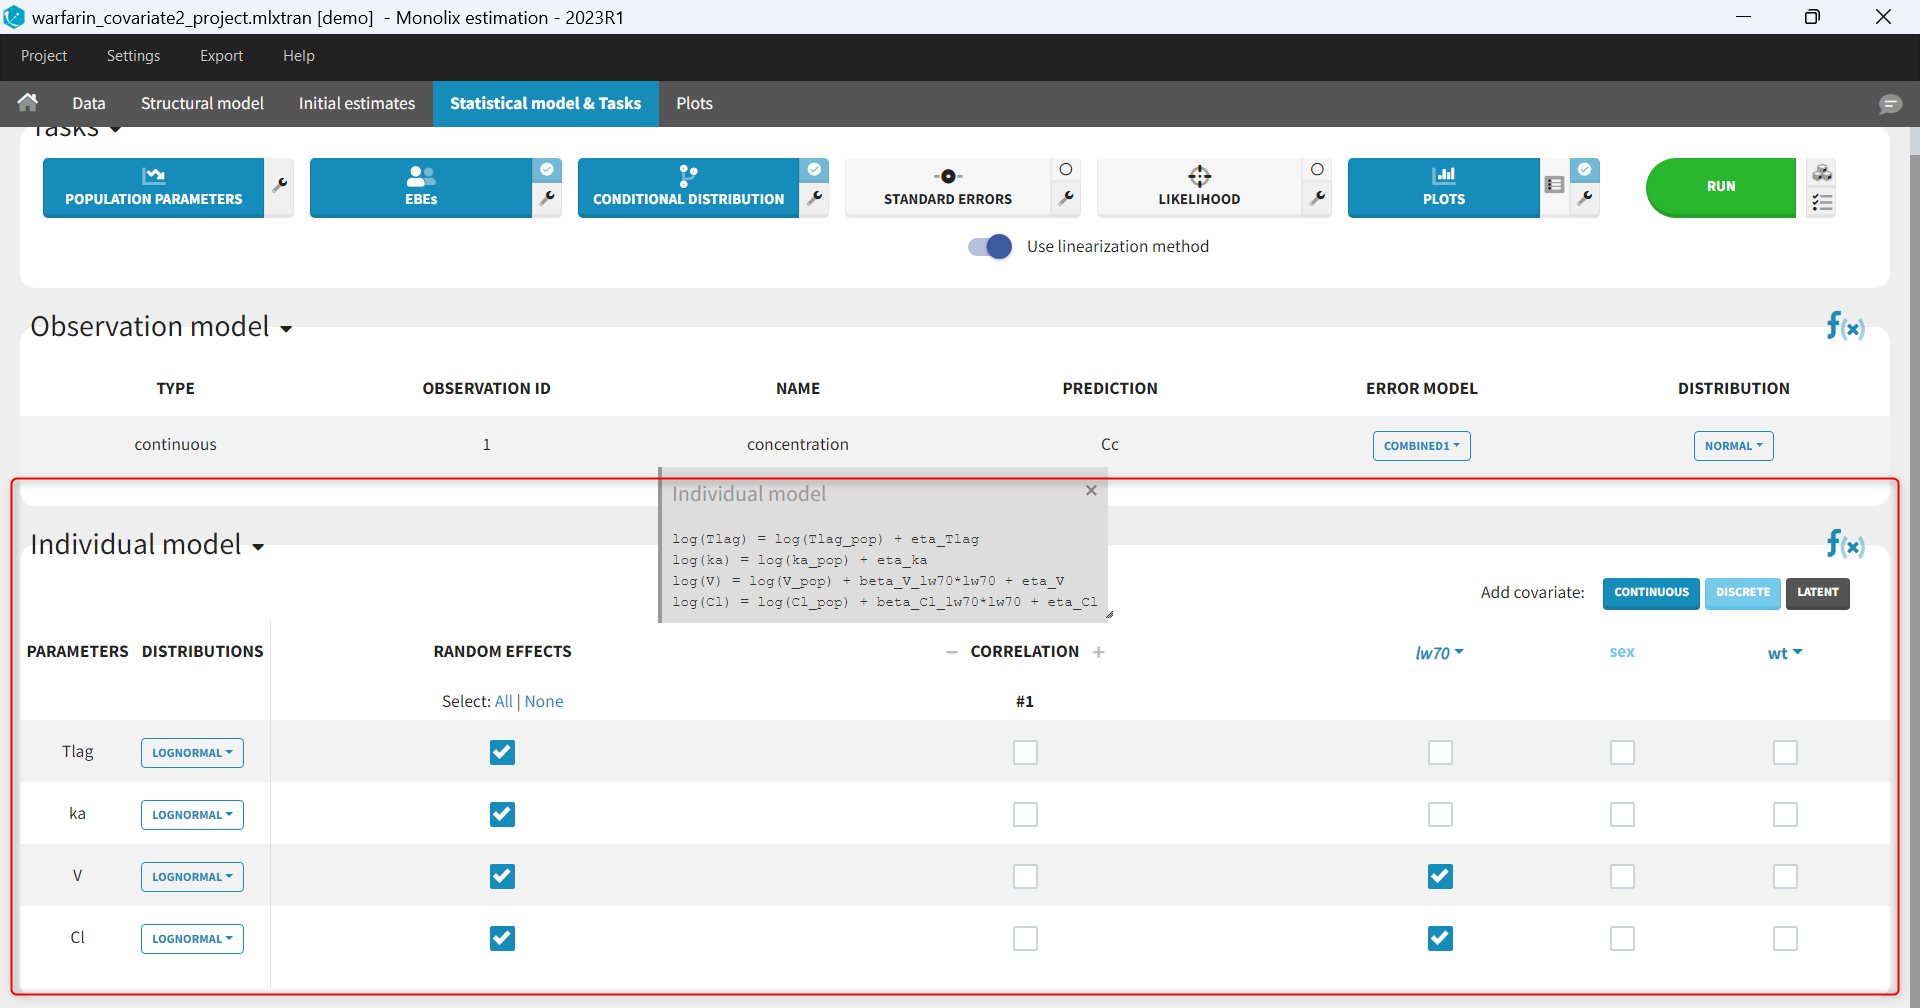Open standard errors wrench settings
This screenshot has height=1008, width=1920.
pos(1066,198)
